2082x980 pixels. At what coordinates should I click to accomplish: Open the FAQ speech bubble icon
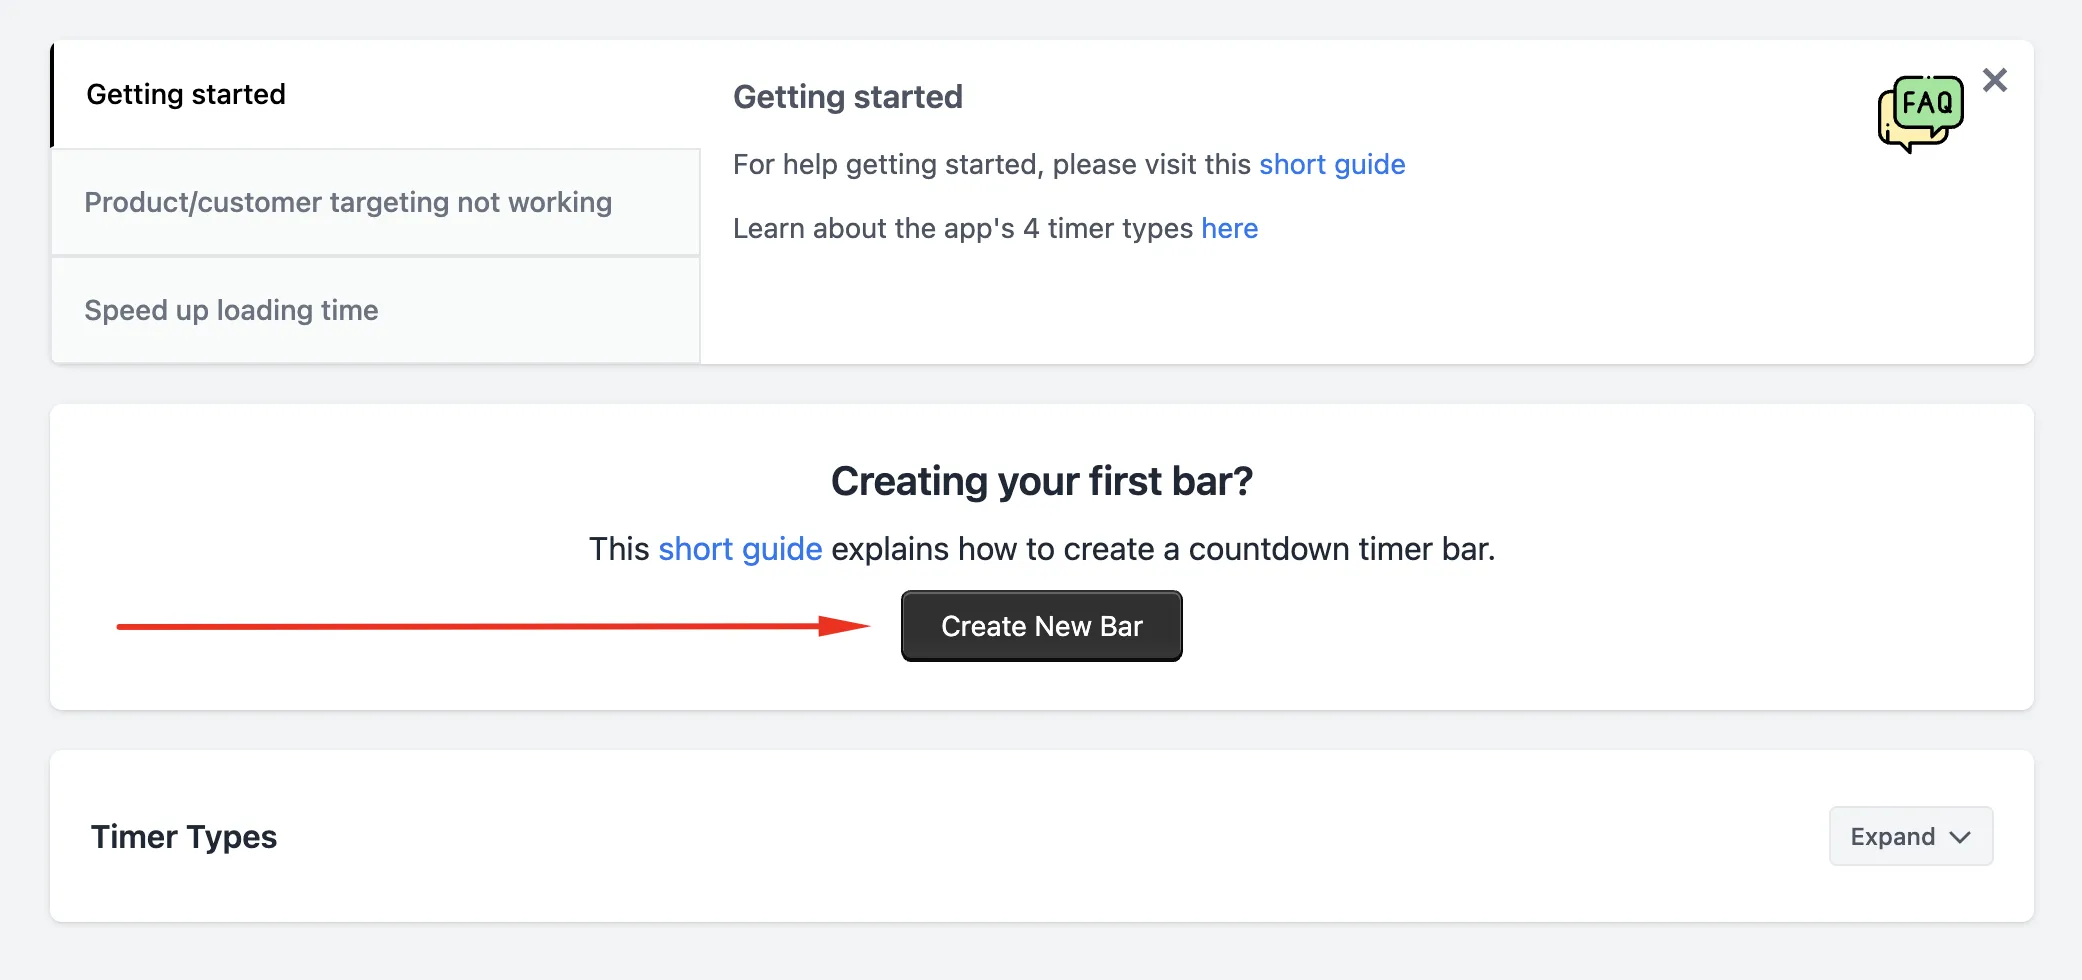click(1920, 113)
